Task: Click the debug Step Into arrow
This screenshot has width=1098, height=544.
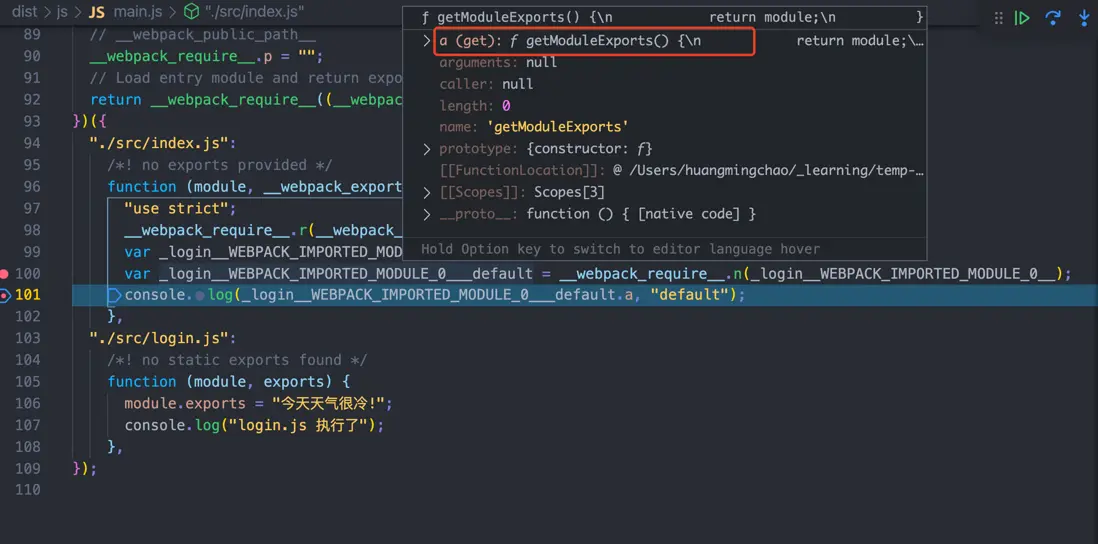Action: point(1084,18)
